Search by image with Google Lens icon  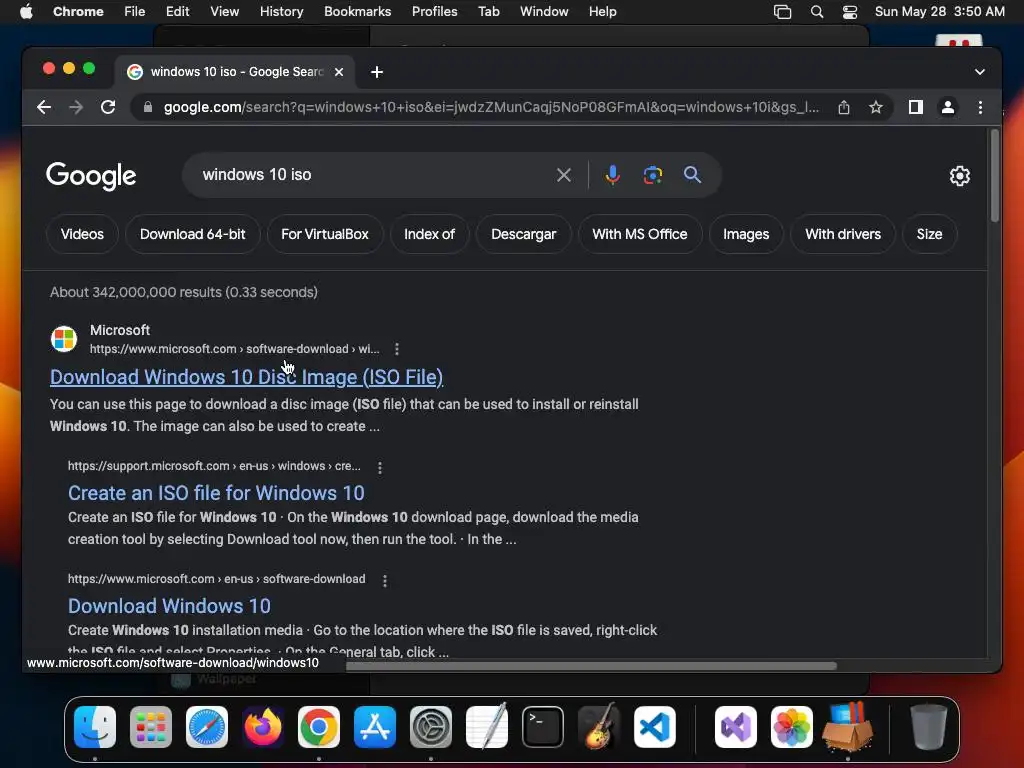[652, 175]
